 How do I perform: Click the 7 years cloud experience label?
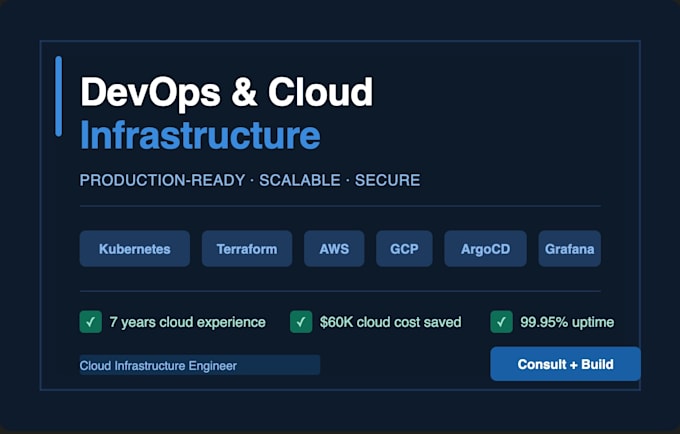187,322
